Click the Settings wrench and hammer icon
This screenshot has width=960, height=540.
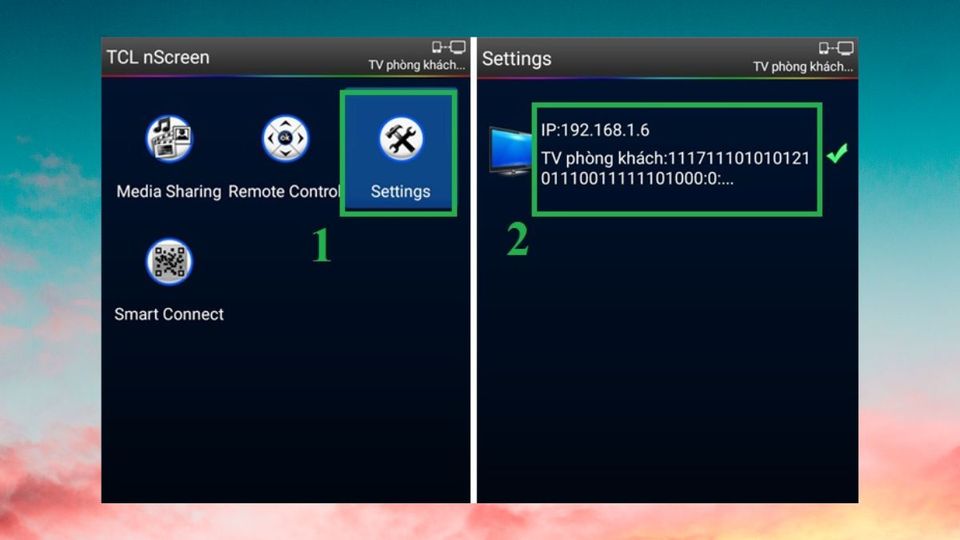click(400, 139)
